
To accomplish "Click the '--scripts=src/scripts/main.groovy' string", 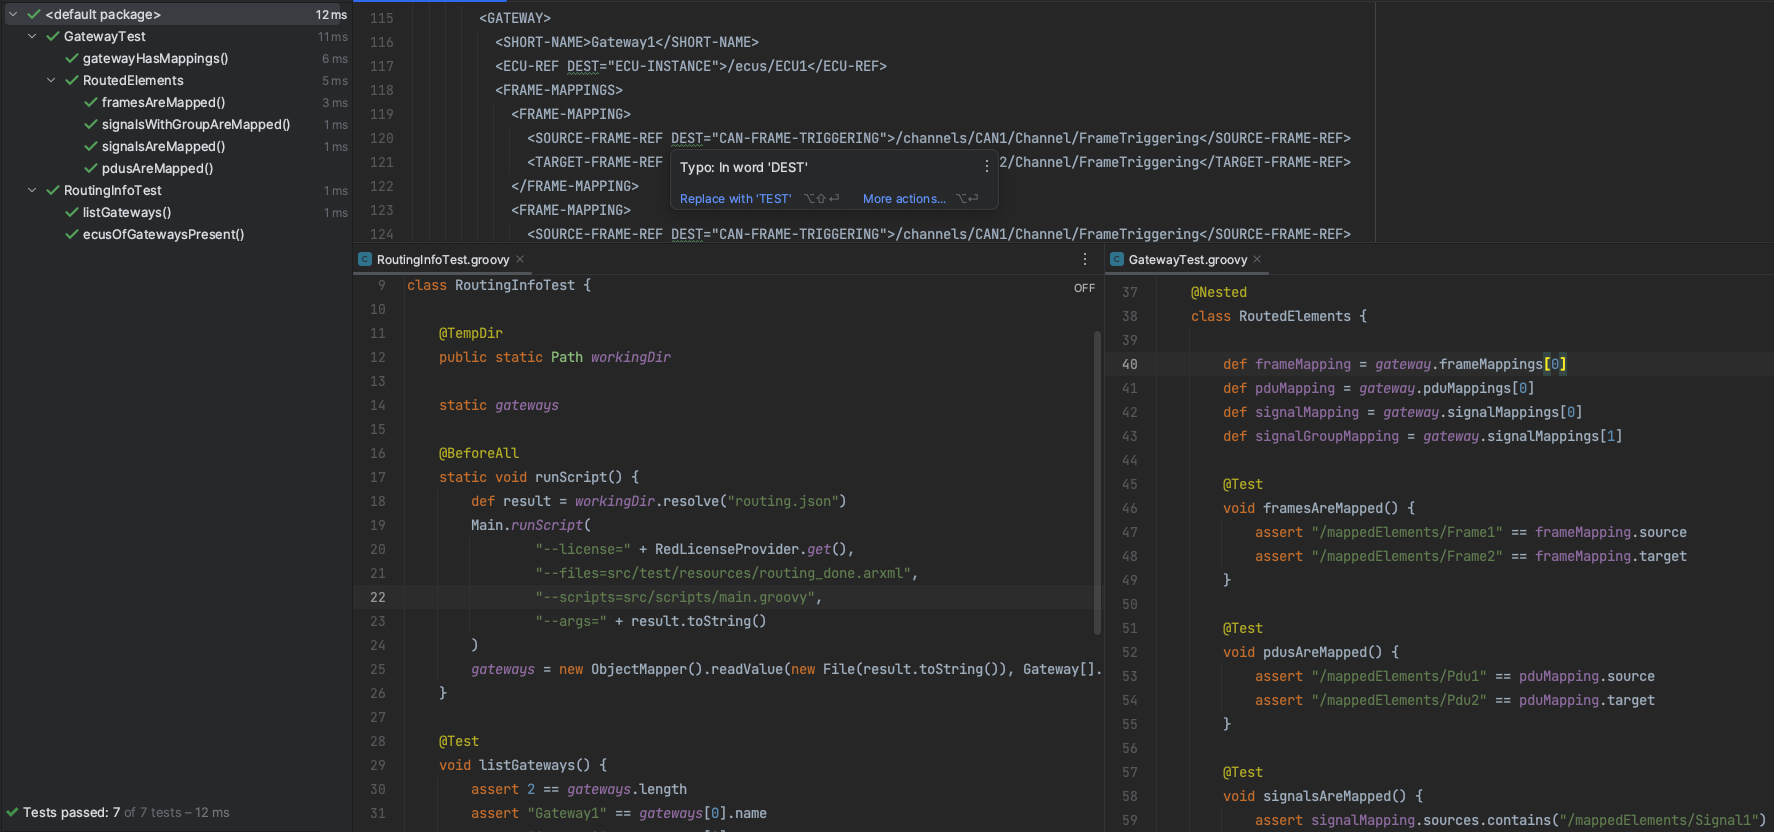I will 679,597.
